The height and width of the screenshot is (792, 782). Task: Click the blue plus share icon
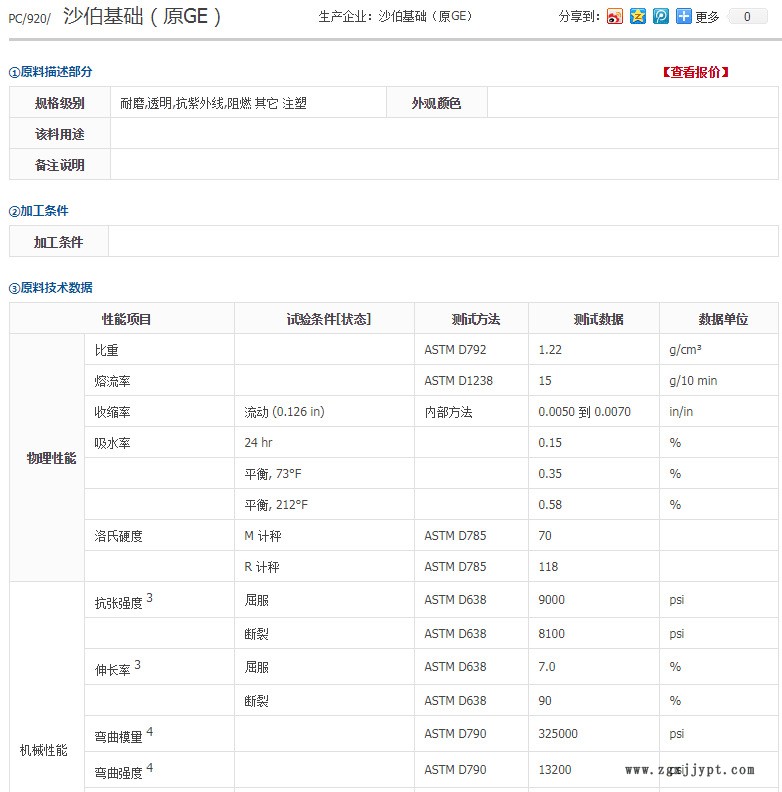coord(684,16)
